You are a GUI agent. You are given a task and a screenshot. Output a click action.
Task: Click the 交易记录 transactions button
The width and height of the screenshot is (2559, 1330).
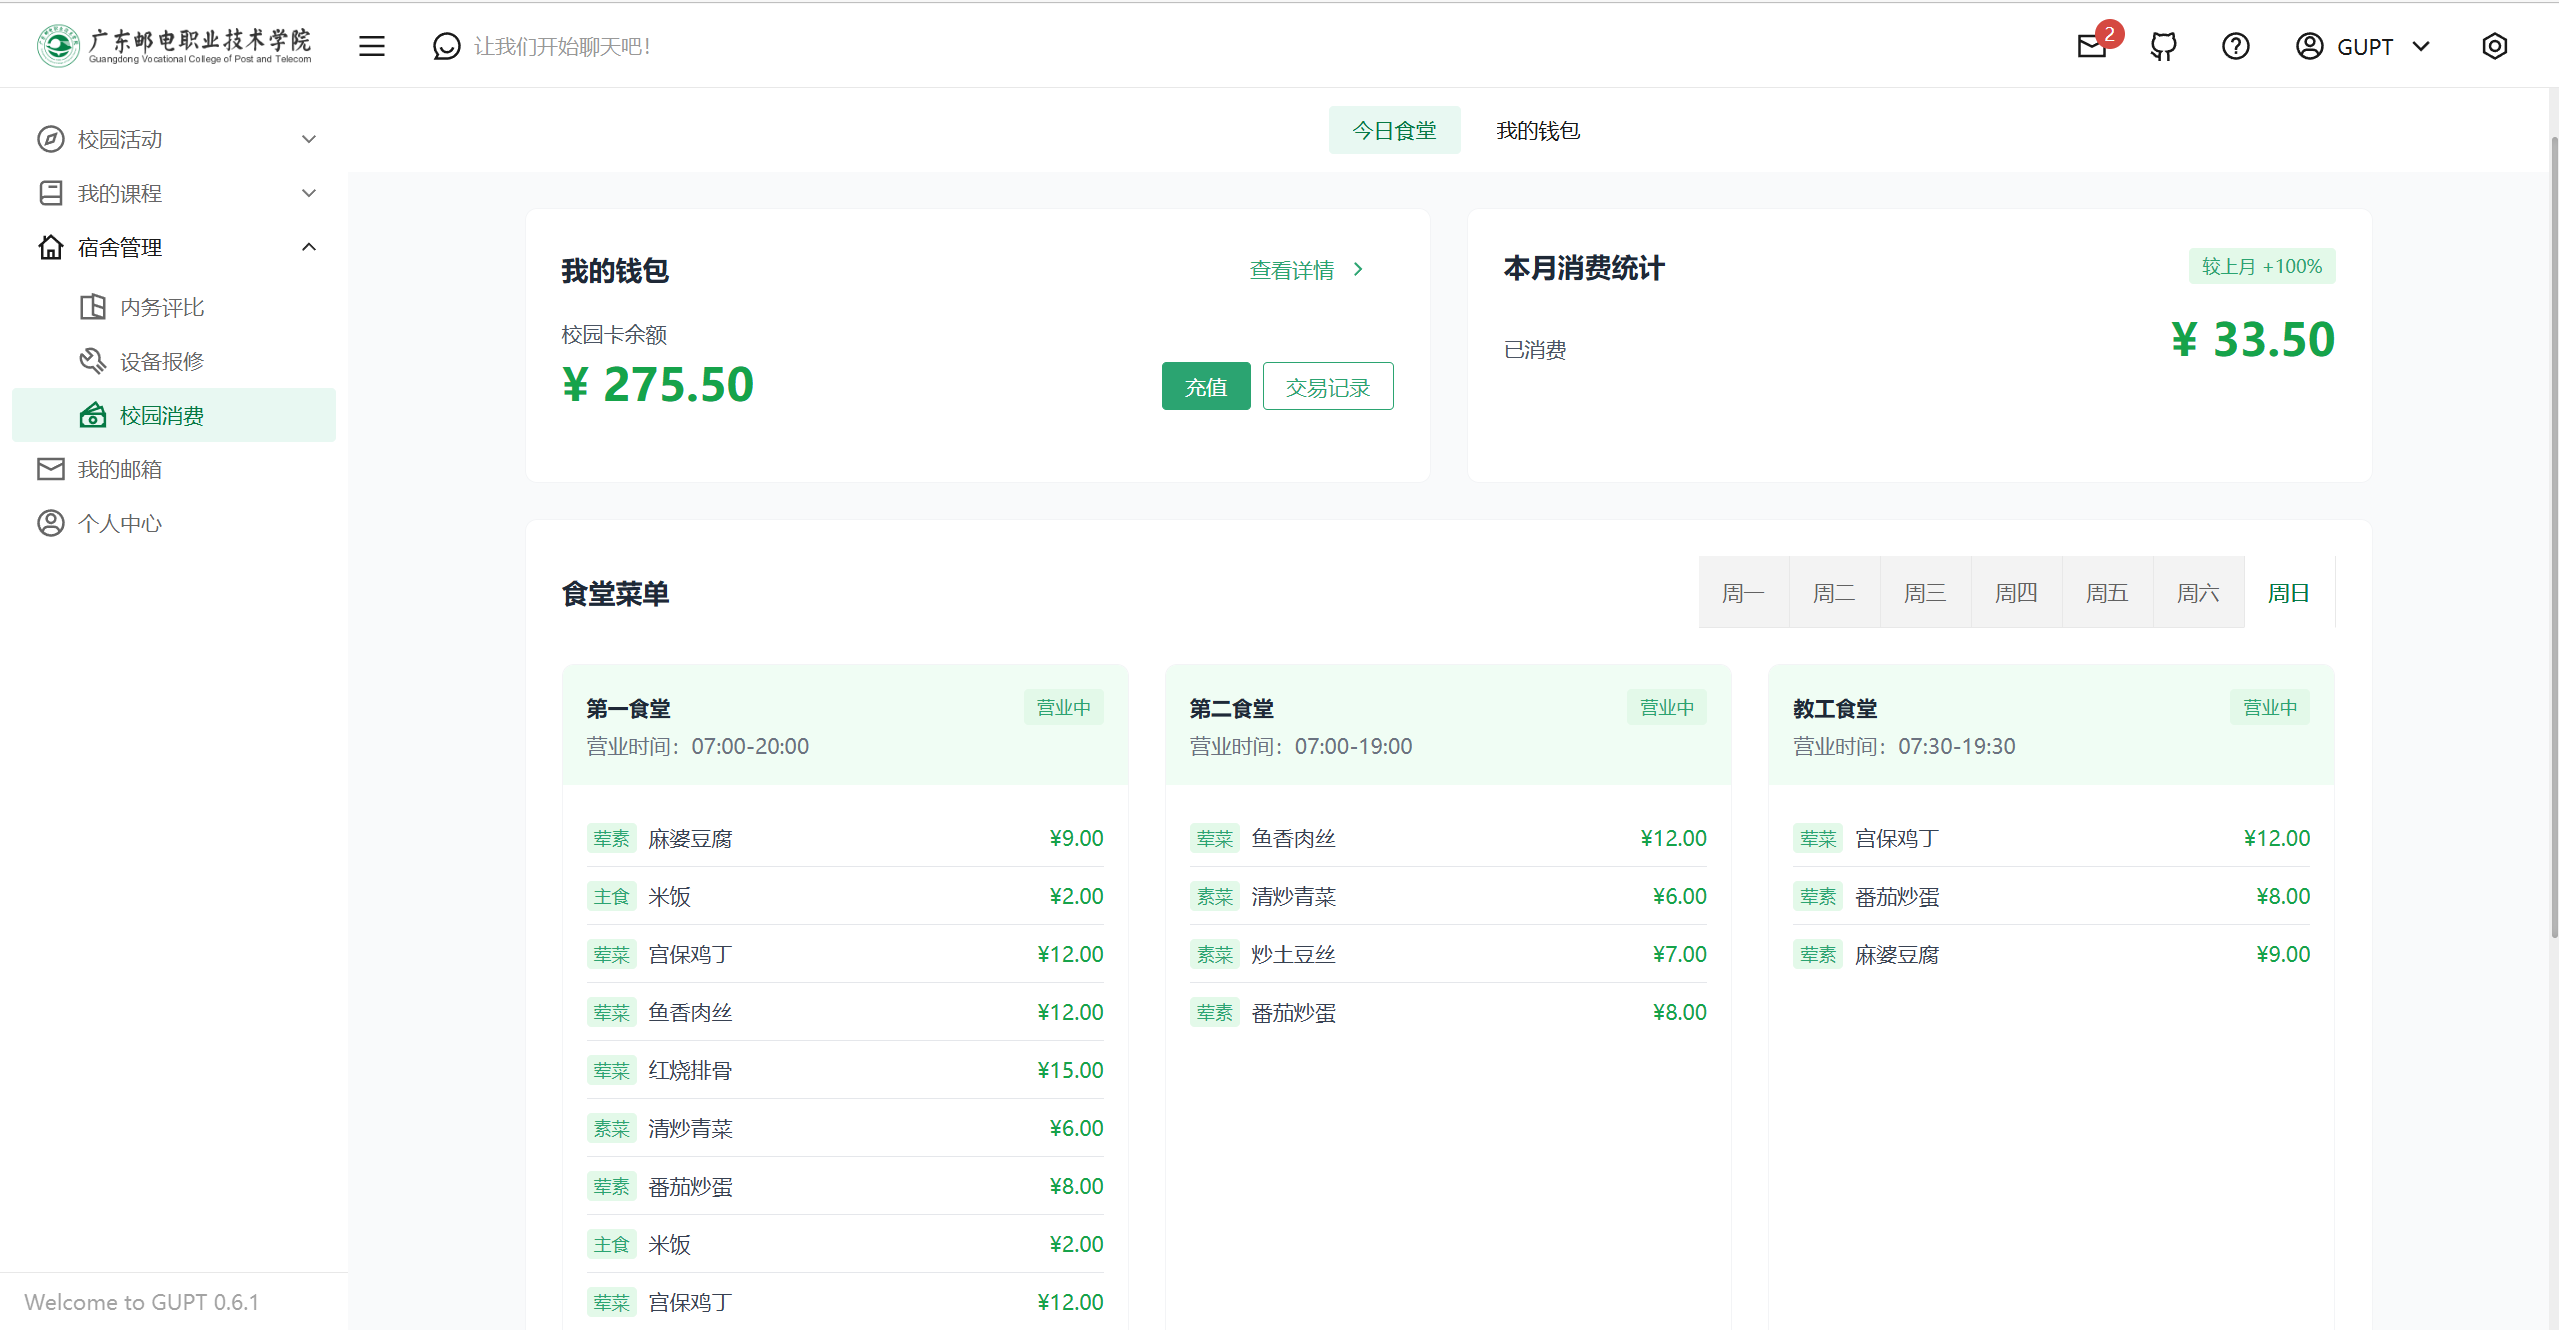click(x=1328, y=386)
